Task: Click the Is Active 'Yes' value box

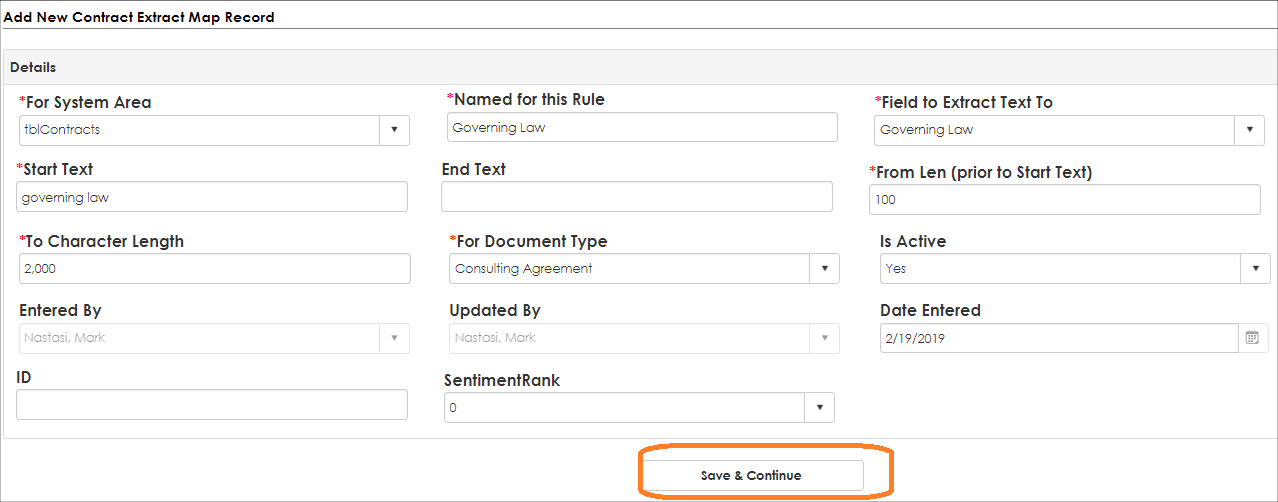Action: (1060, 268)
